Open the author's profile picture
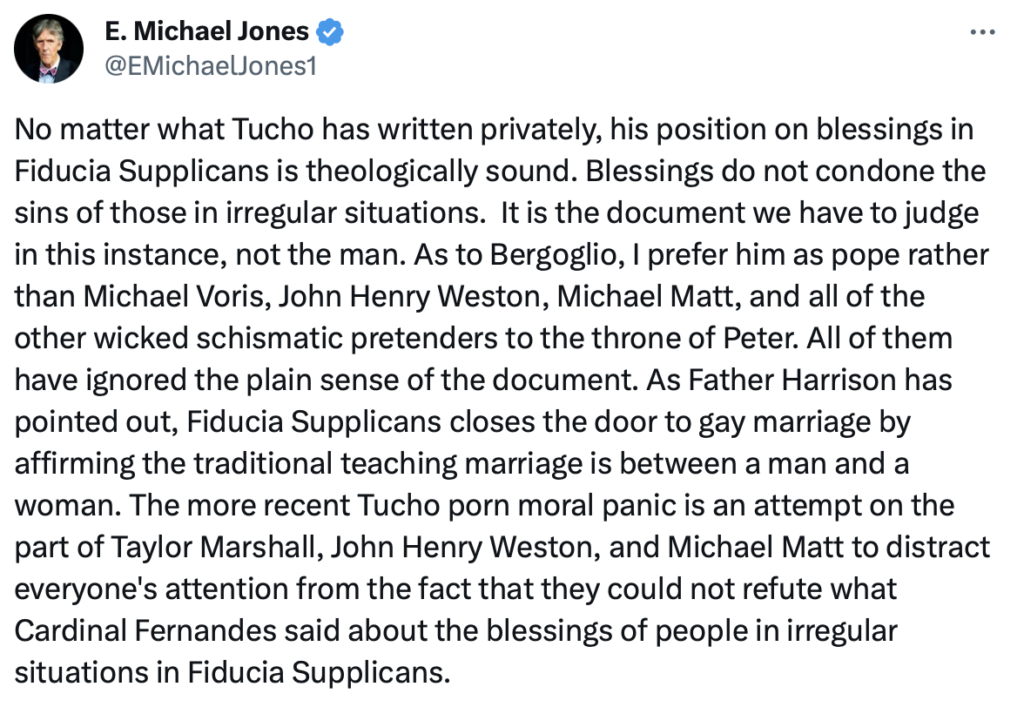The height and width of the screenshot is (707, 1024). point(49,48)
